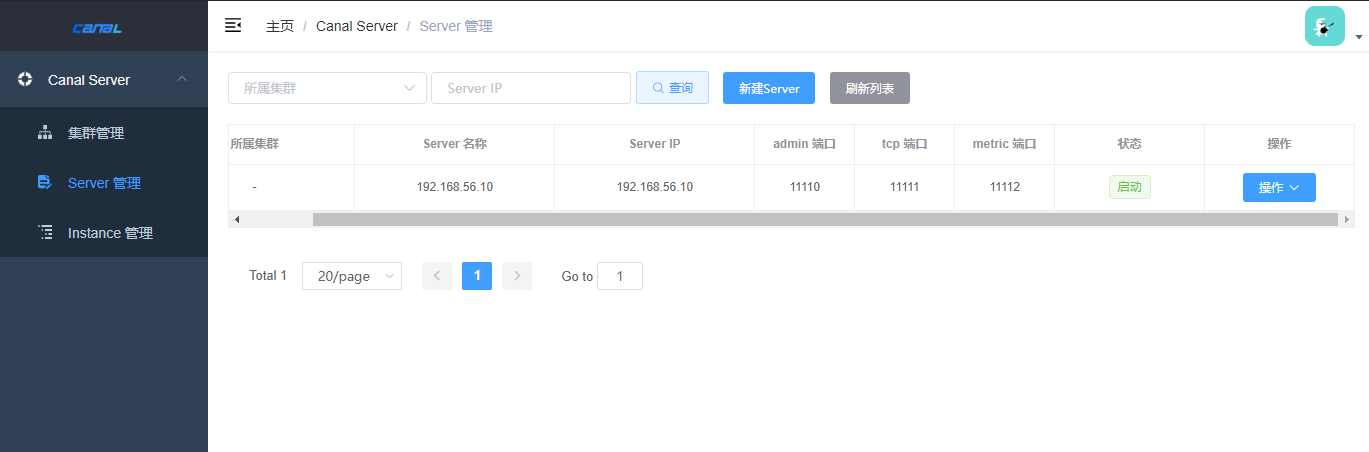The width and height of the screenshot is (1369, 452).
Task: Click Canal Server breadcrumb
Action: click(x=357, y=26)
